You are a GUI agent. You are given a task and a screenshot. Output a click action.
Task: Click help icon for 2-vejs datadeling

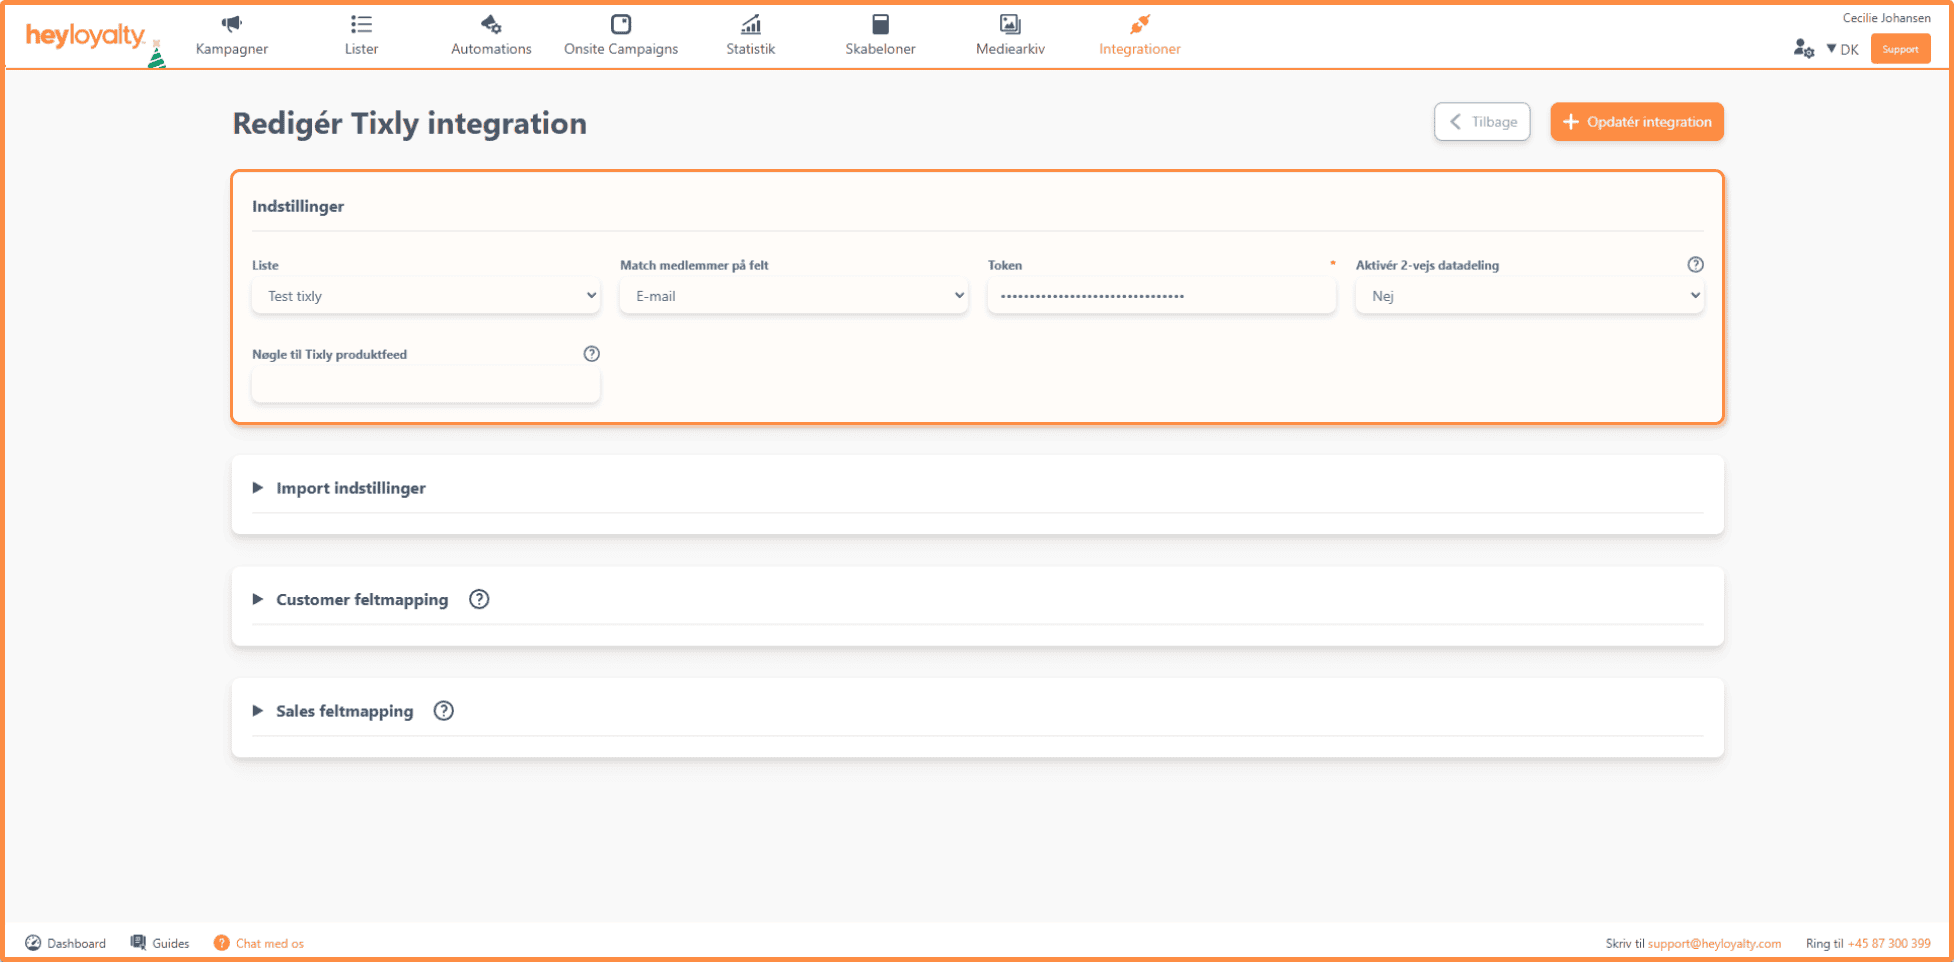[1695, 265]
